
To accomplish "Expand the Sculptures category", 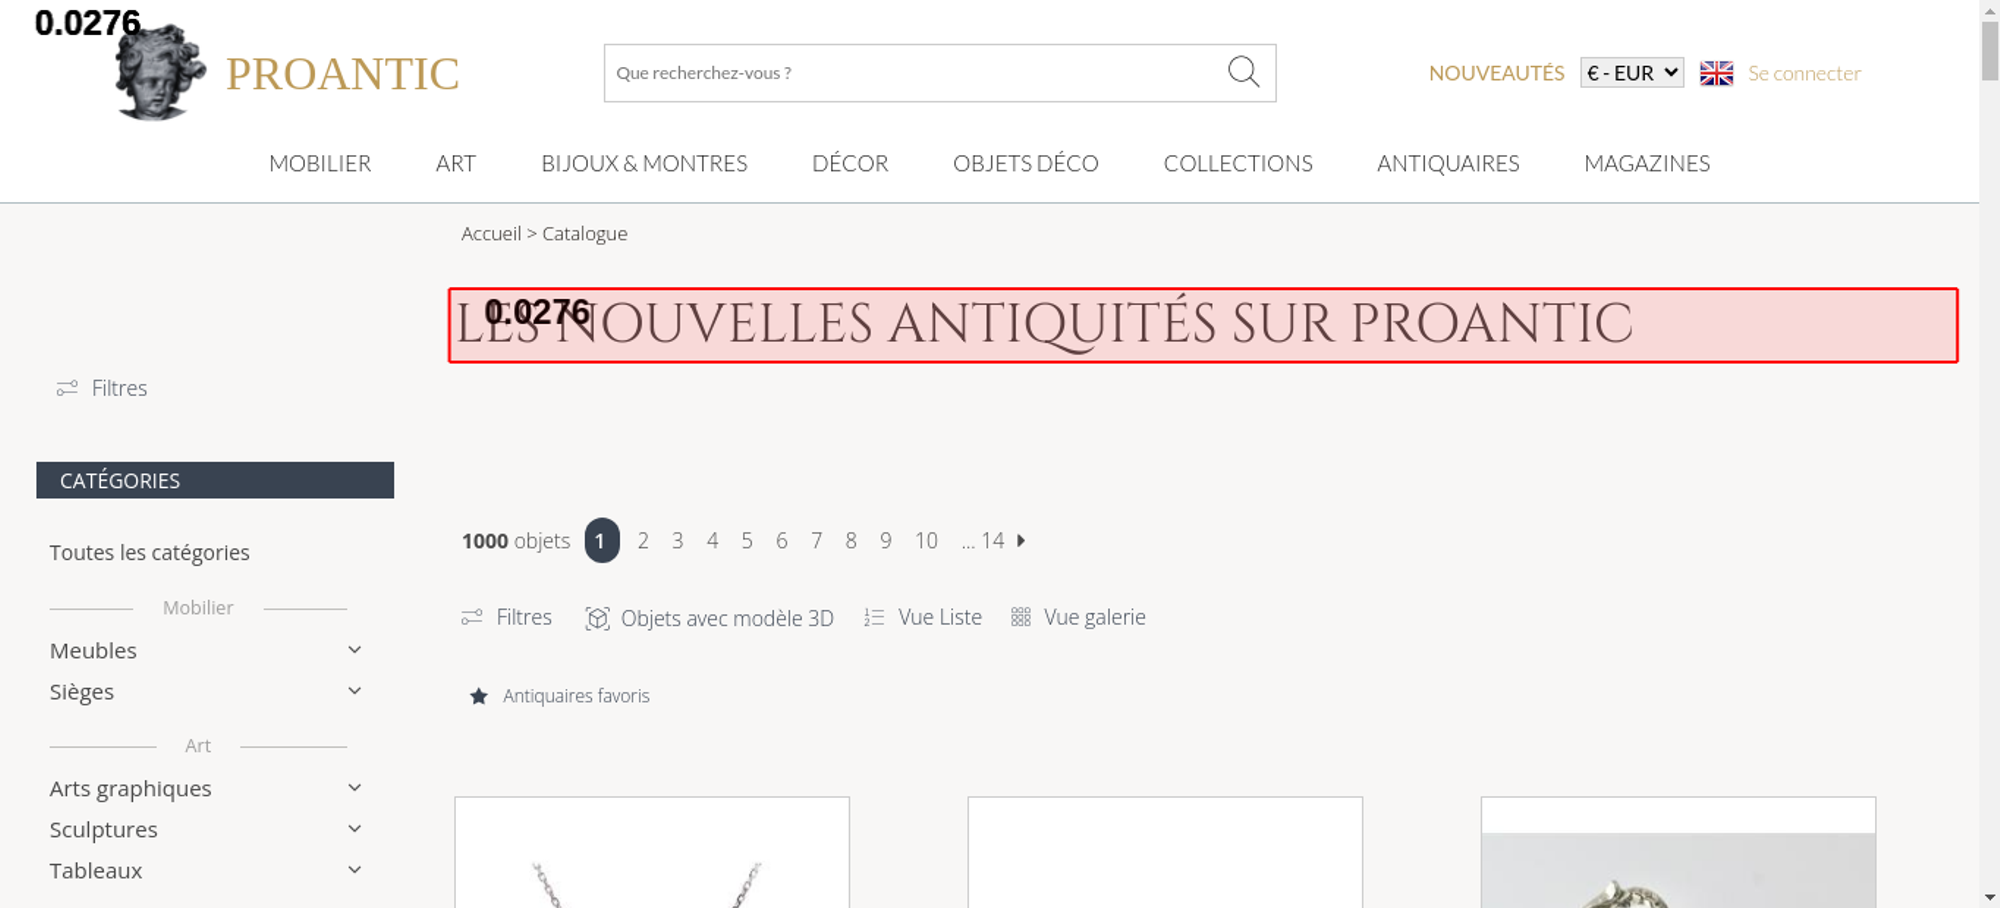I will pos(354,829).
